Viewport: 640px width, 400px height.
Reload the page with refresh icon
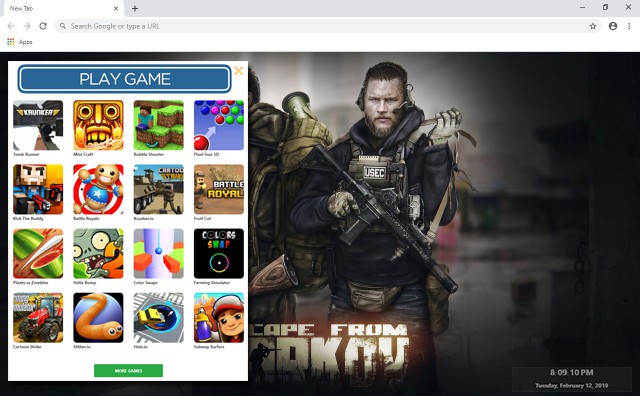click(x=43, y=26)
